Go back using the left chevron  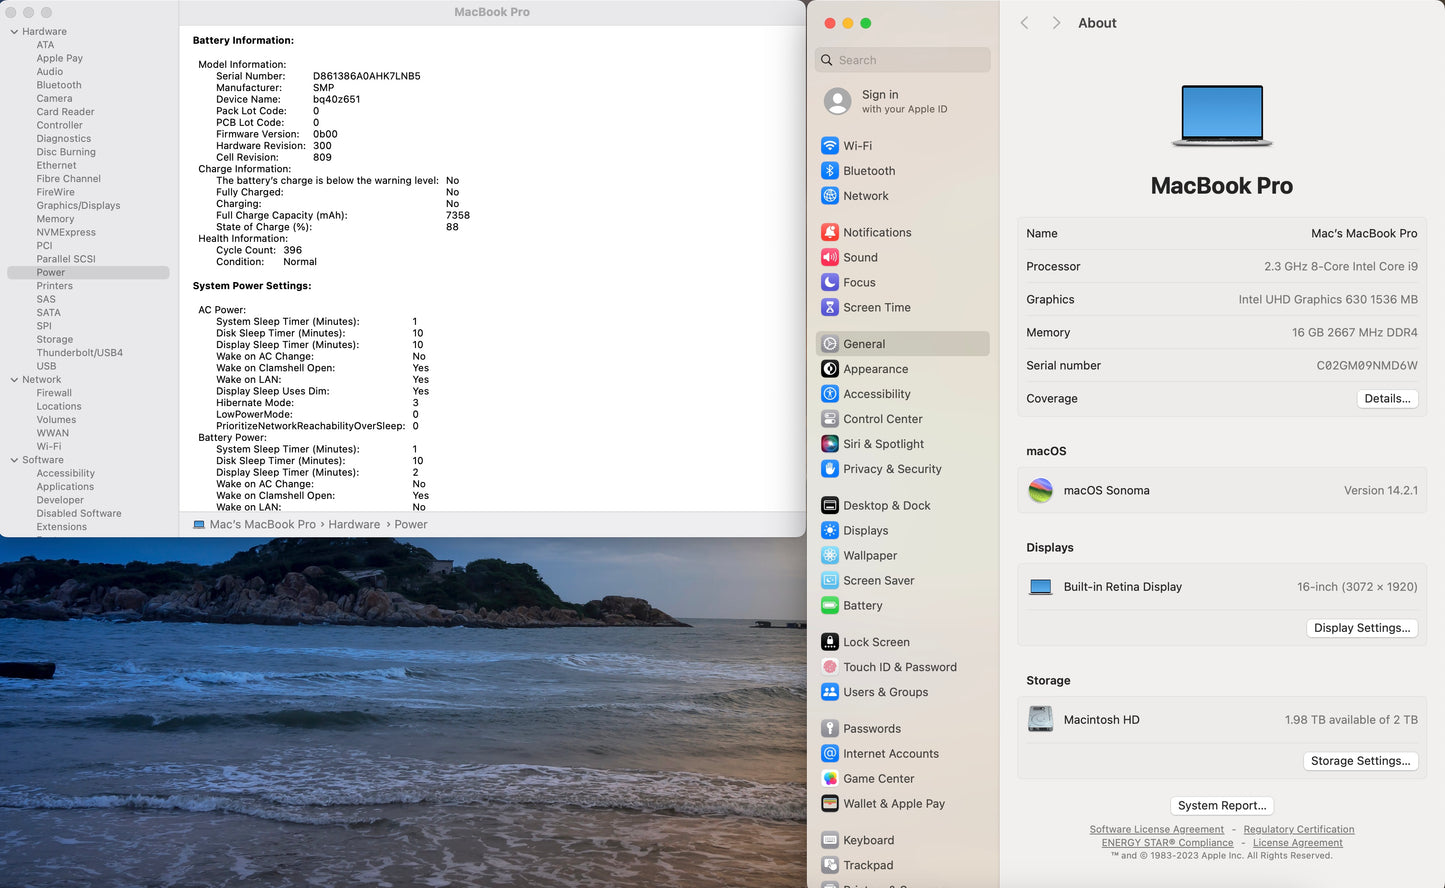click(1024, 23)
